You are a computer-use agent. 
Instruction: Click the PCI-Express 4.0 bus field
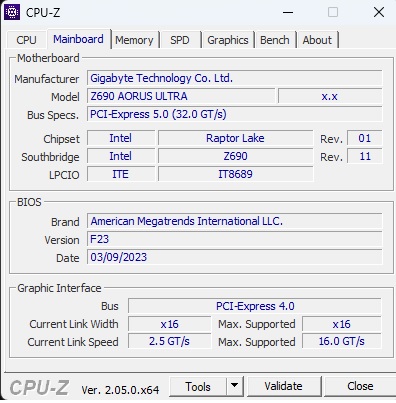(255, 306)
